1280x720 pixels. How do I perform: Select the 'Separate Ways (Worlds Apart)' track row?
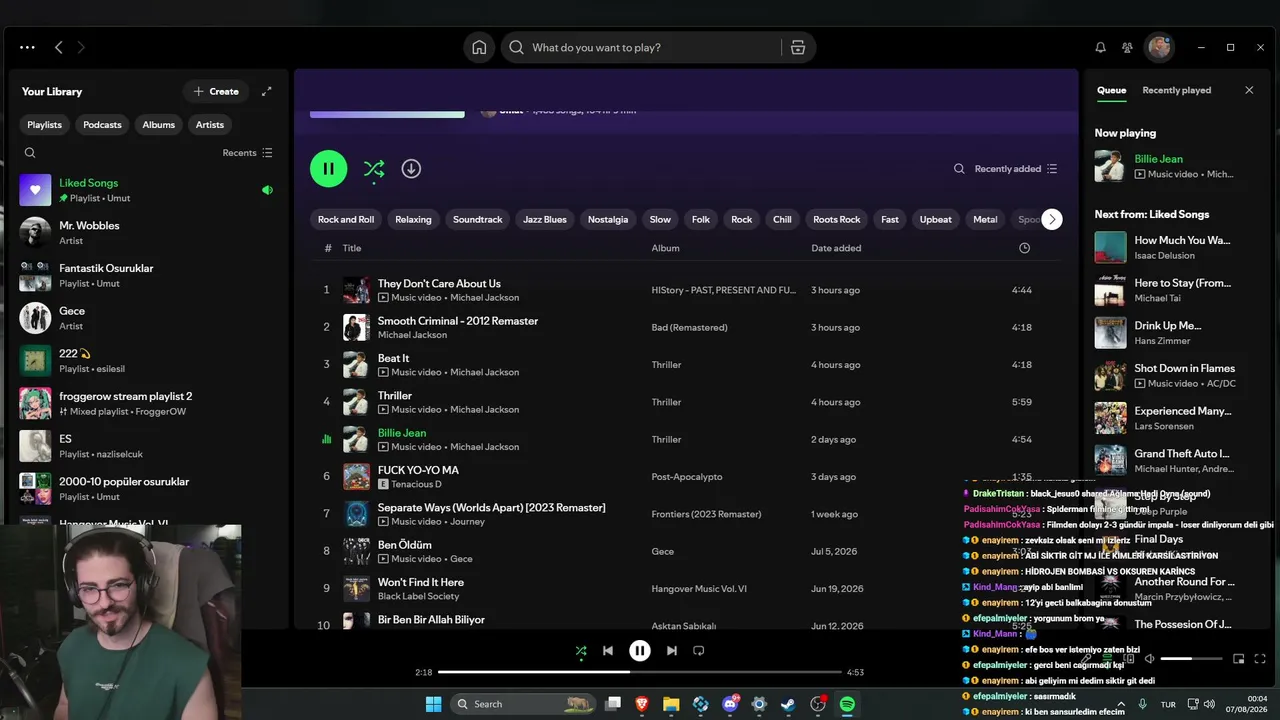685,514
